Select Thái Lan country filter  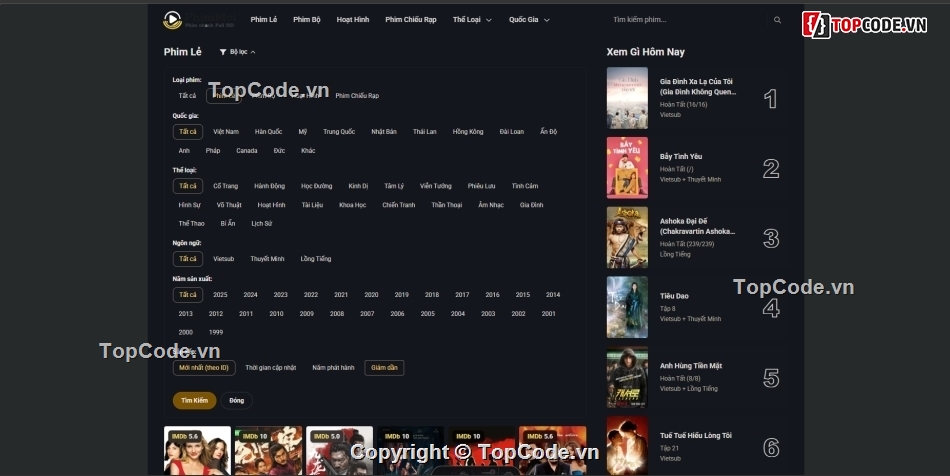tap(425, 131)
